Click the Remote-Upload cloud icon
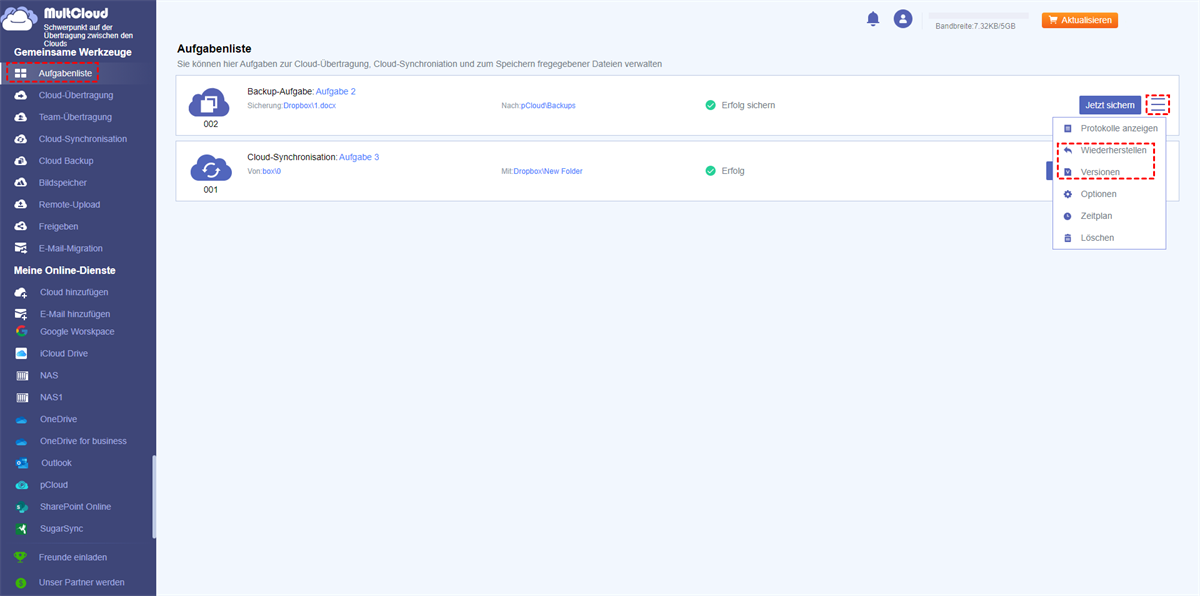 [21, 204]
